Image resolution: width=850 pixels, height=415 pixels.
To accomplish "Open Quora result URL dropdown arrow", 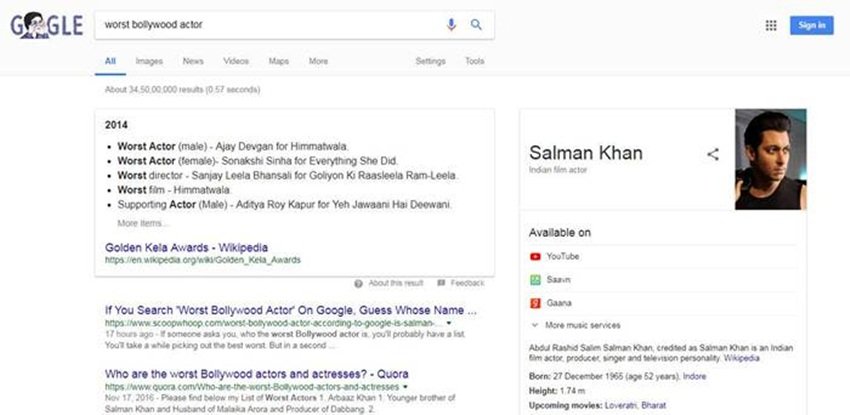I will 405,387.
